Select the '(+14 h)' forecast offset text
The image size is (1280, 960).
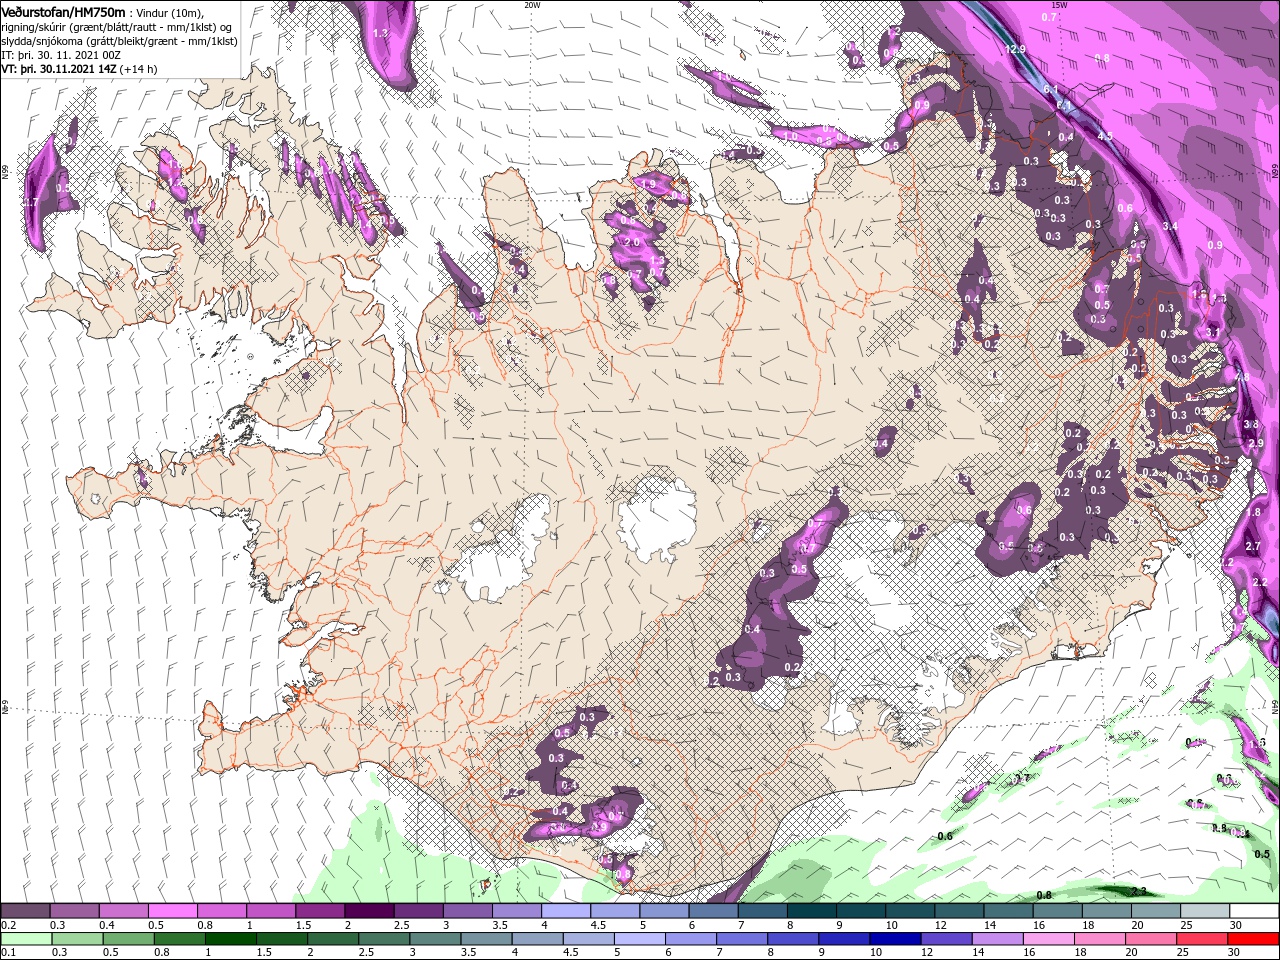(139, 69)
